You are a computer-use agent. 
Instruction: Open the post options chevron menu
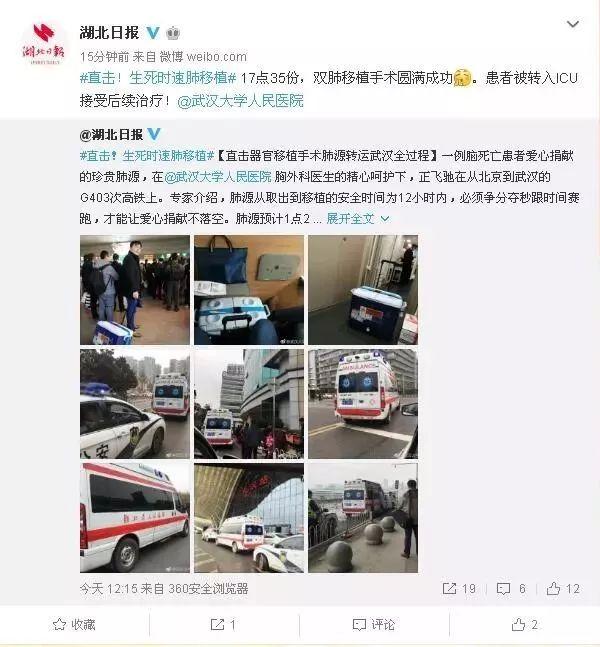tap(572, 24)
